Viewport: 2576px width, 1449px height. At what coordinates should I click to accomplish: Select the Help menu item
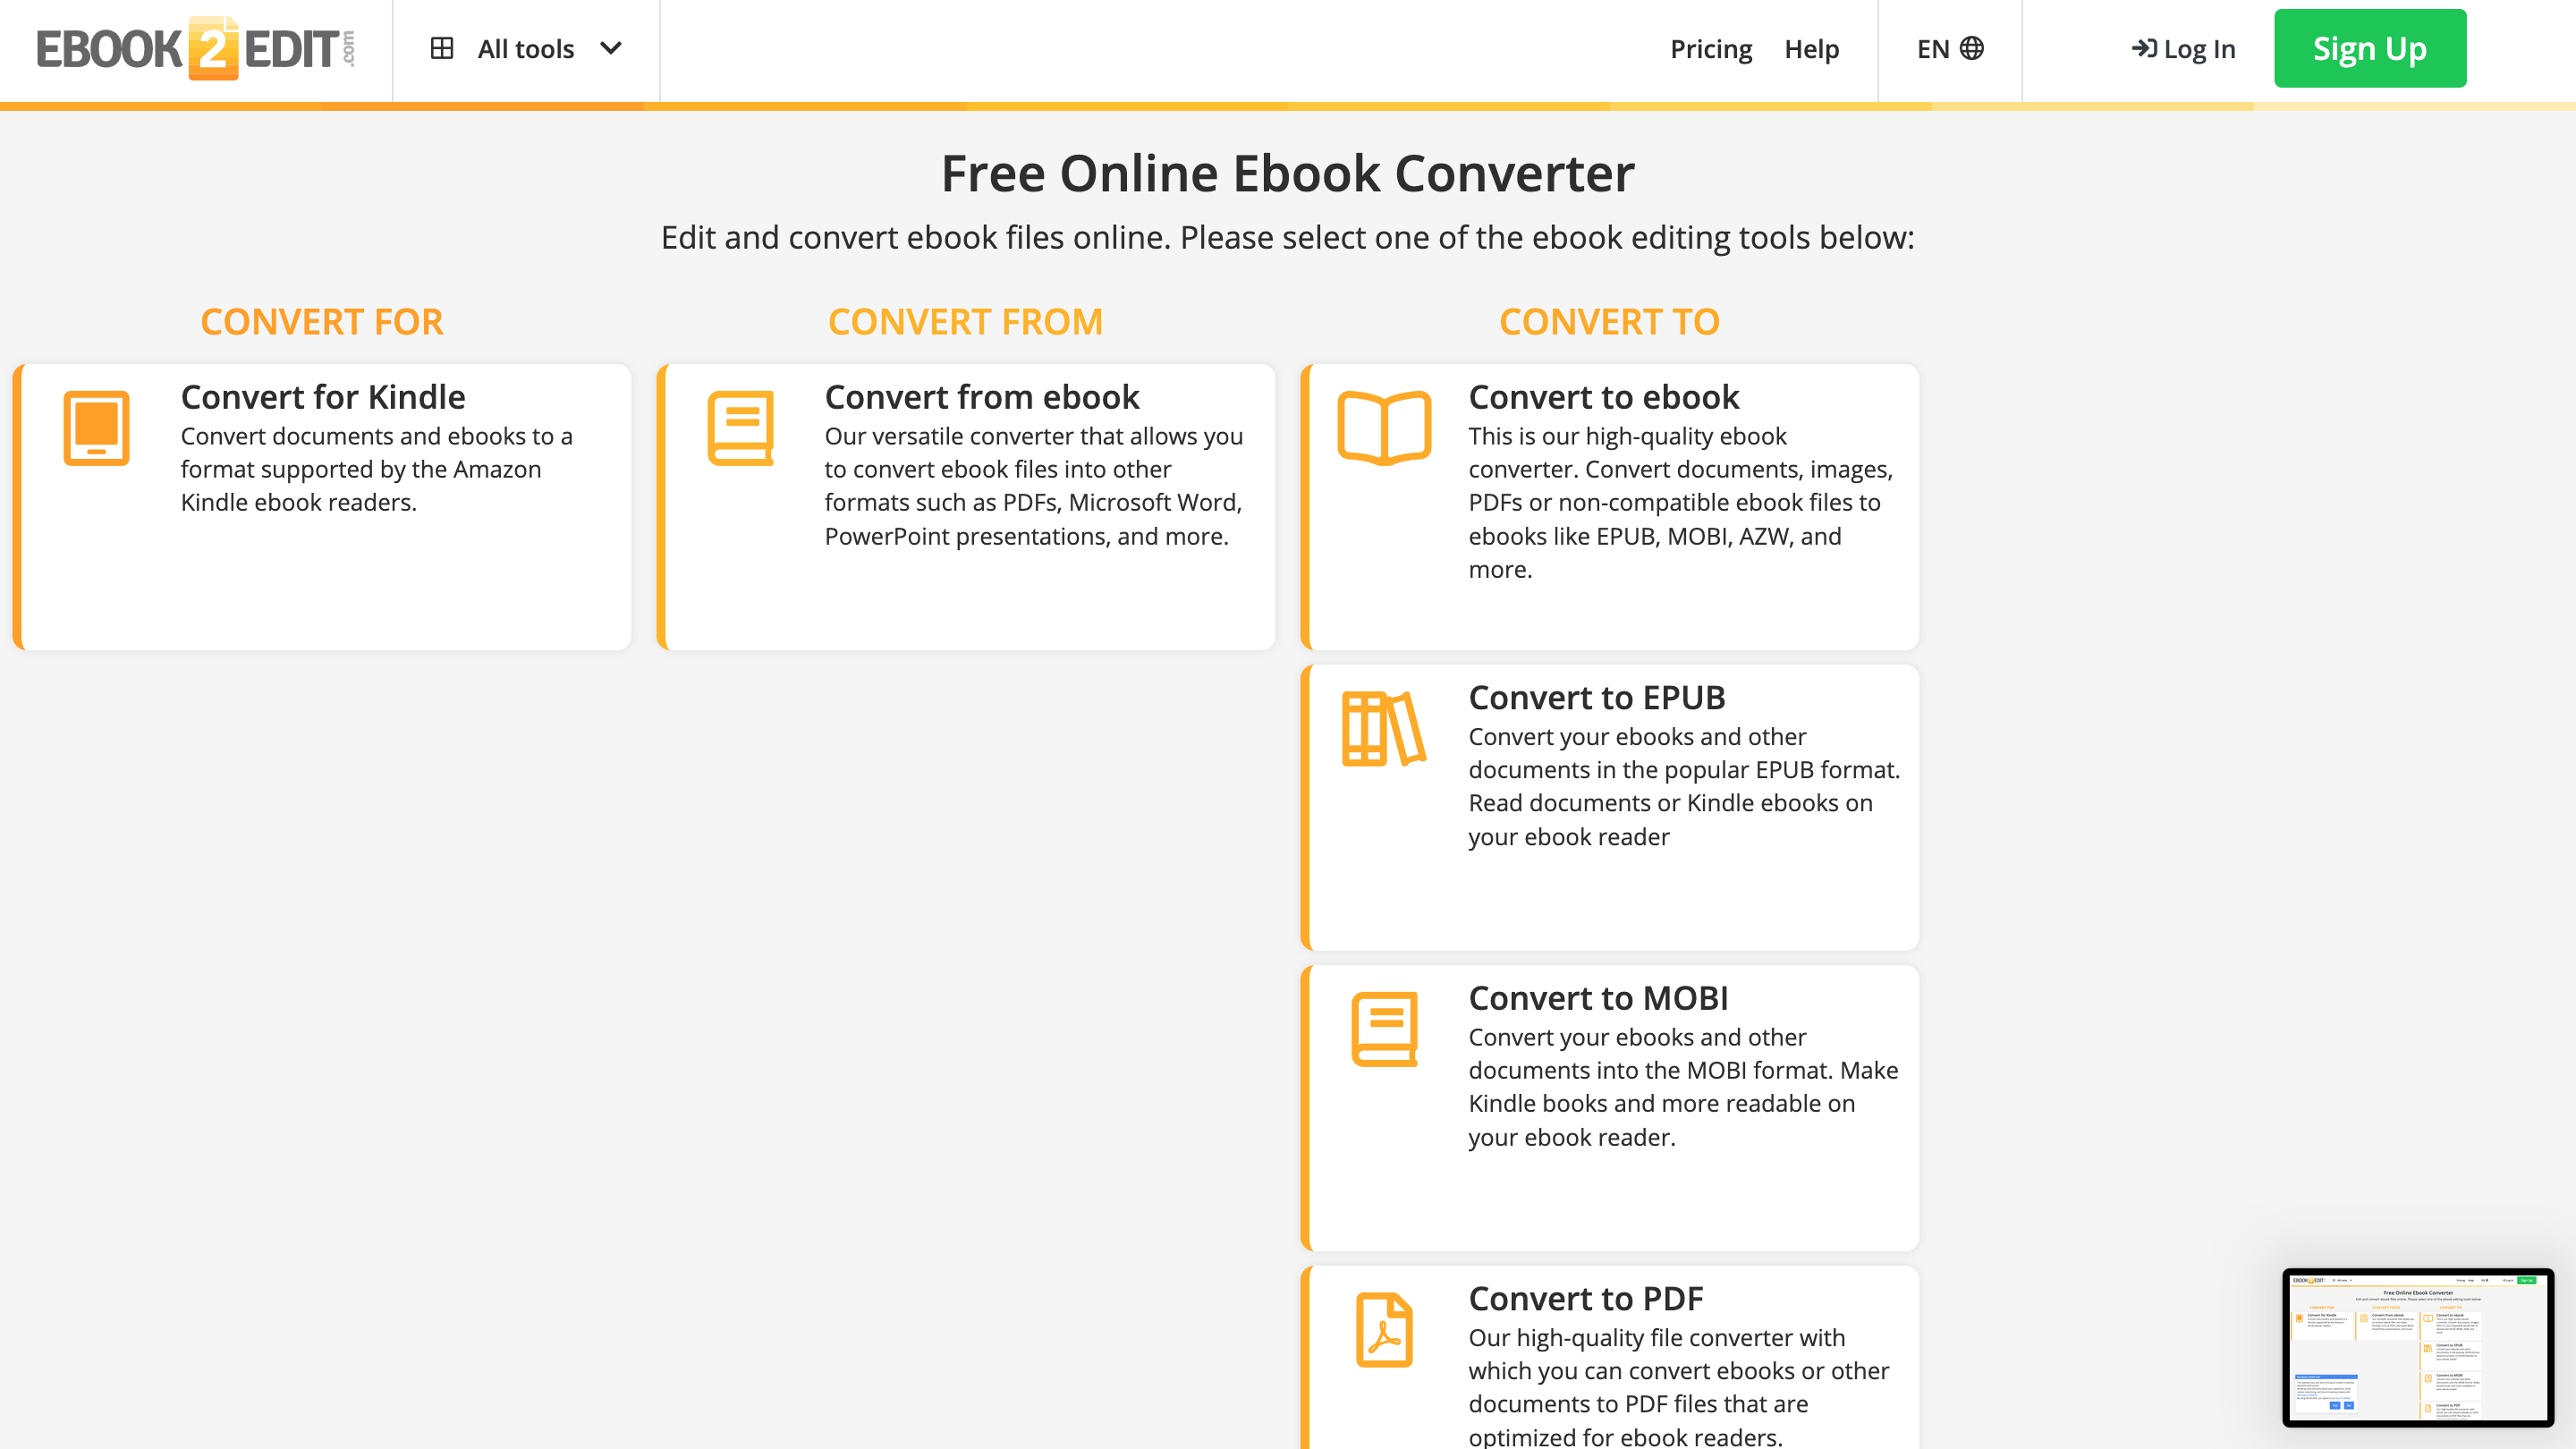[1810, 47]
